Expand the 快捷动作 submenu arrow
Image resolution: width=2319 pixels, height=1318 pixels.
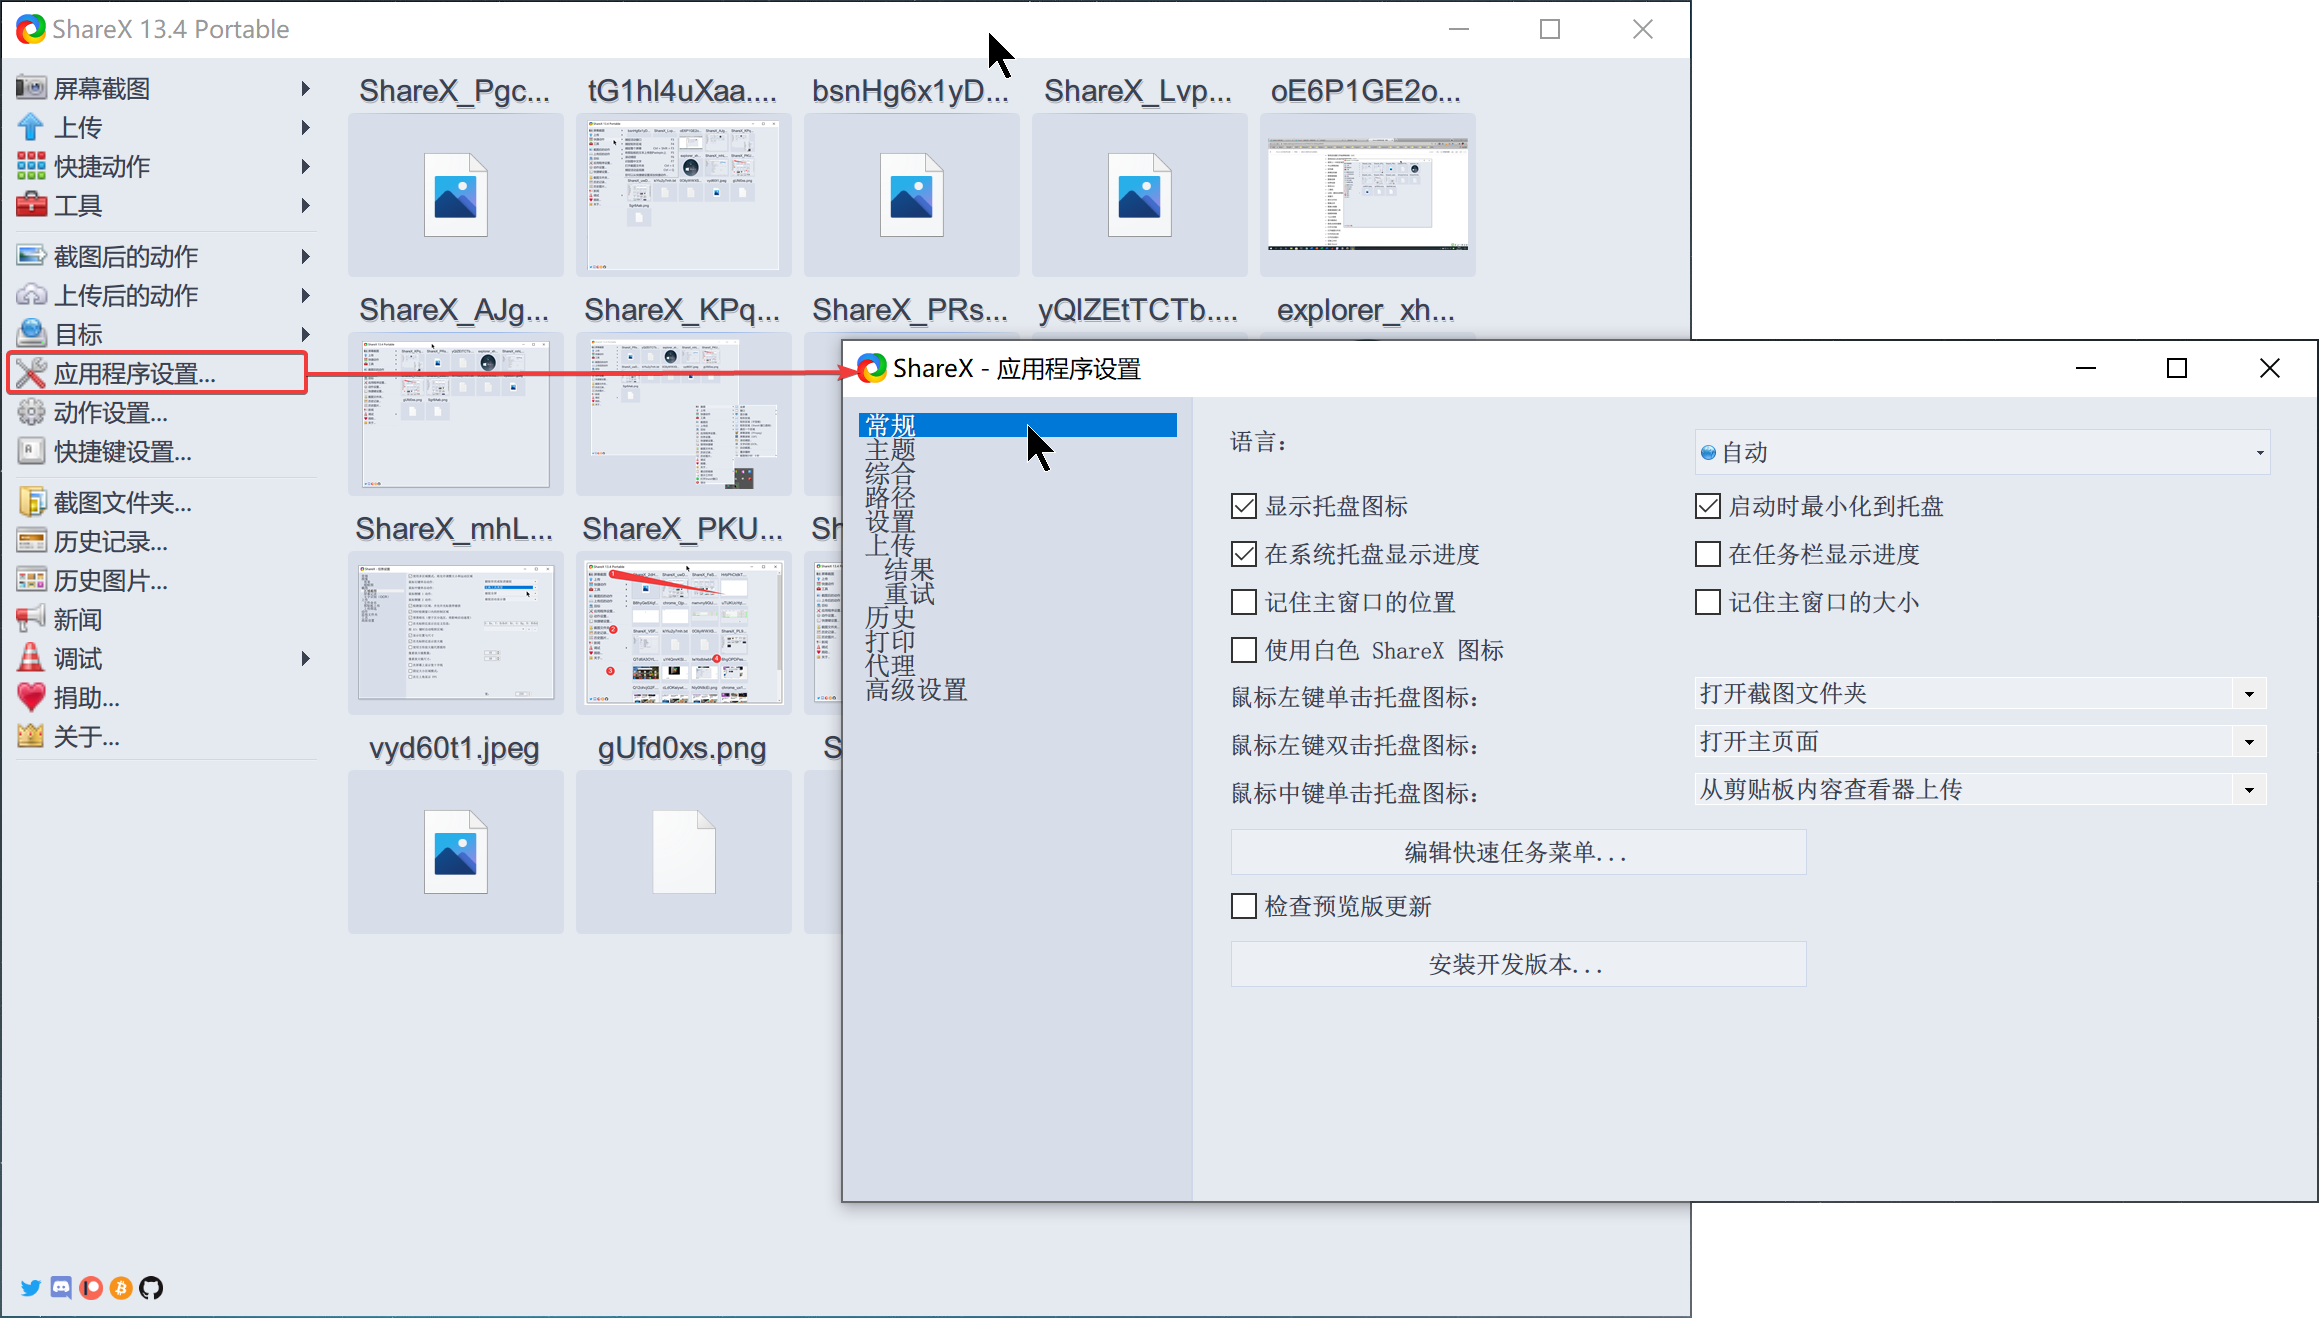pos(305,166)
